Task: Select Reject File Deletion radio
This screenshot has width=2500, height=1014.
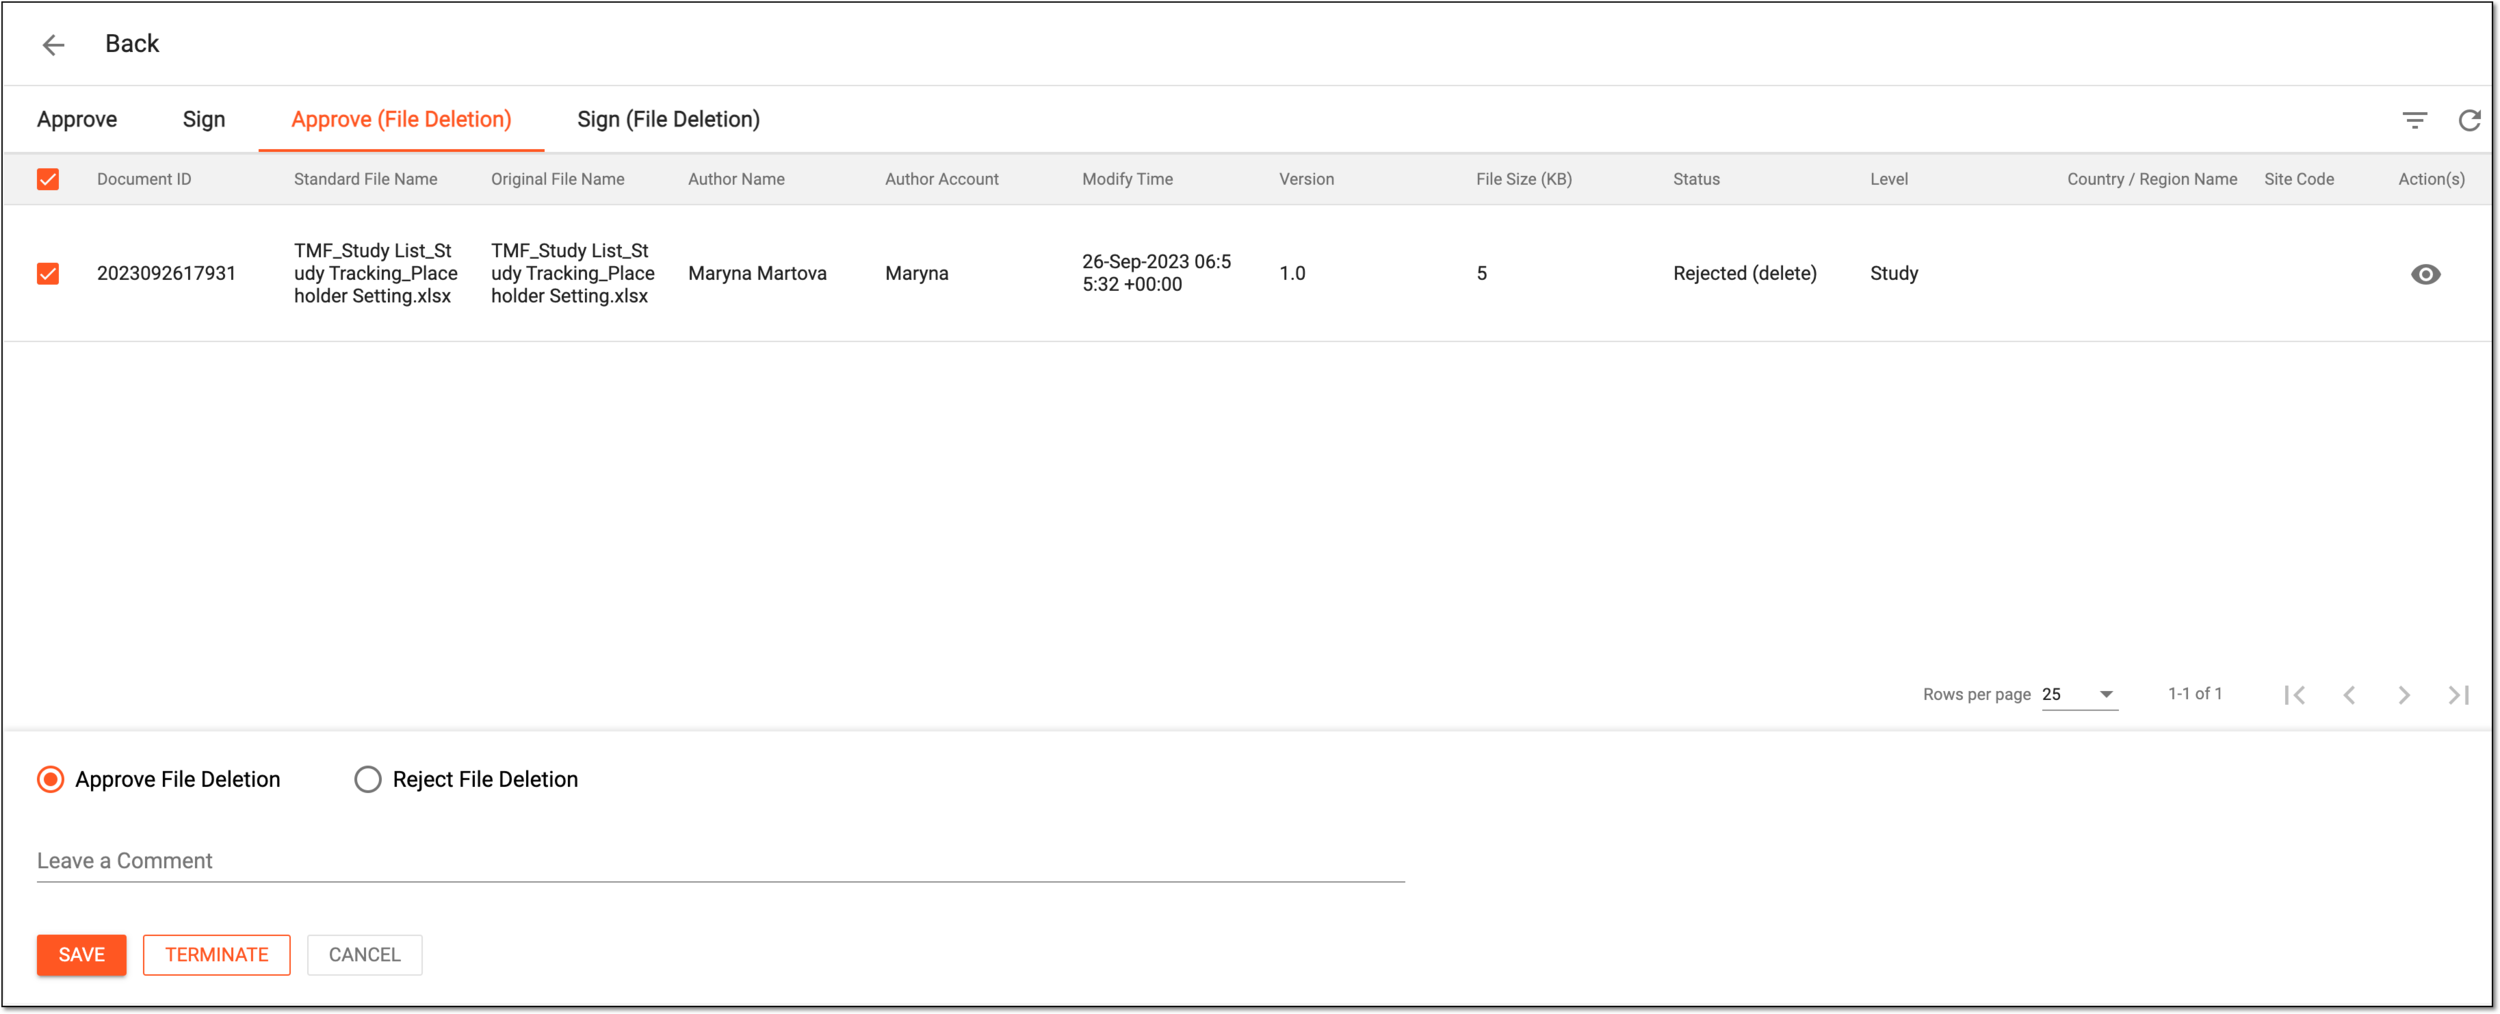Action: point(368,779)
